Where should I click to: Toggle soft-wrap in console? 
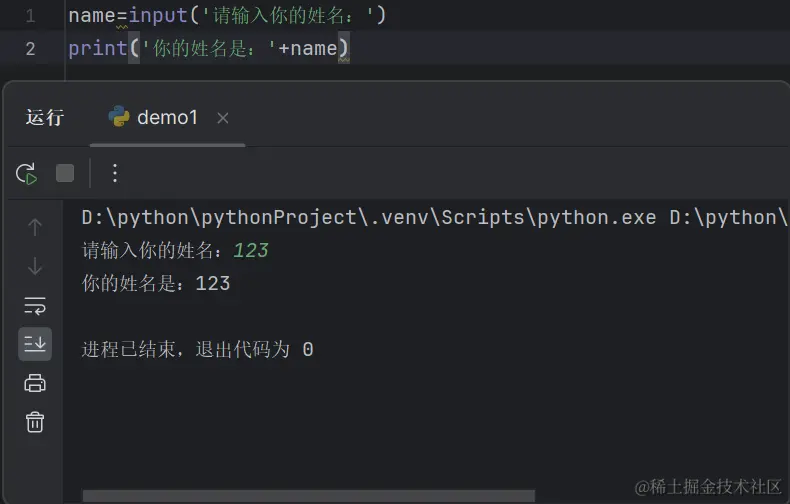[x=35, y=305]
